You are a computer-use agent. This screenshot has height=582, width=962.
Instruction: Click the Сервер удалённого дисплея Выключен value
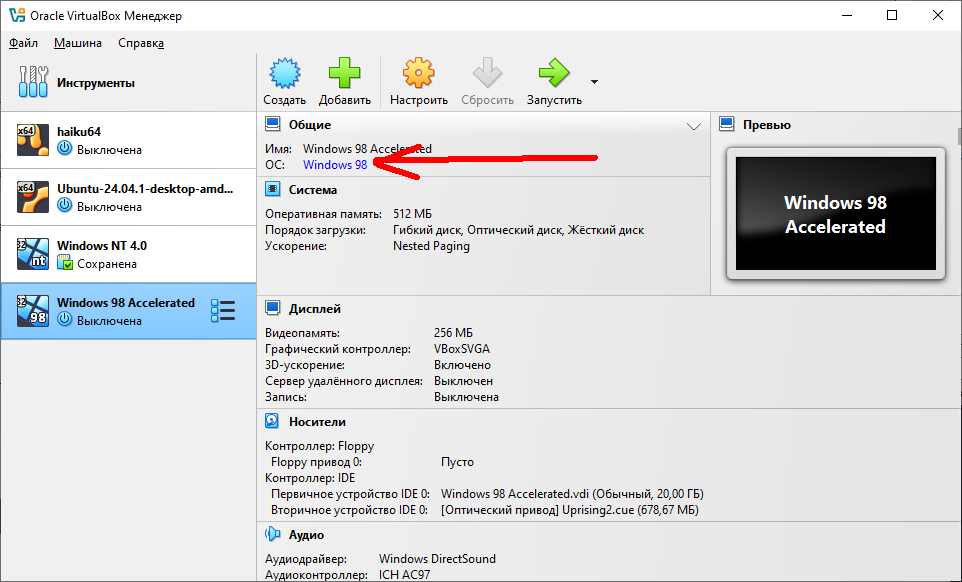(x=463, y=381)
